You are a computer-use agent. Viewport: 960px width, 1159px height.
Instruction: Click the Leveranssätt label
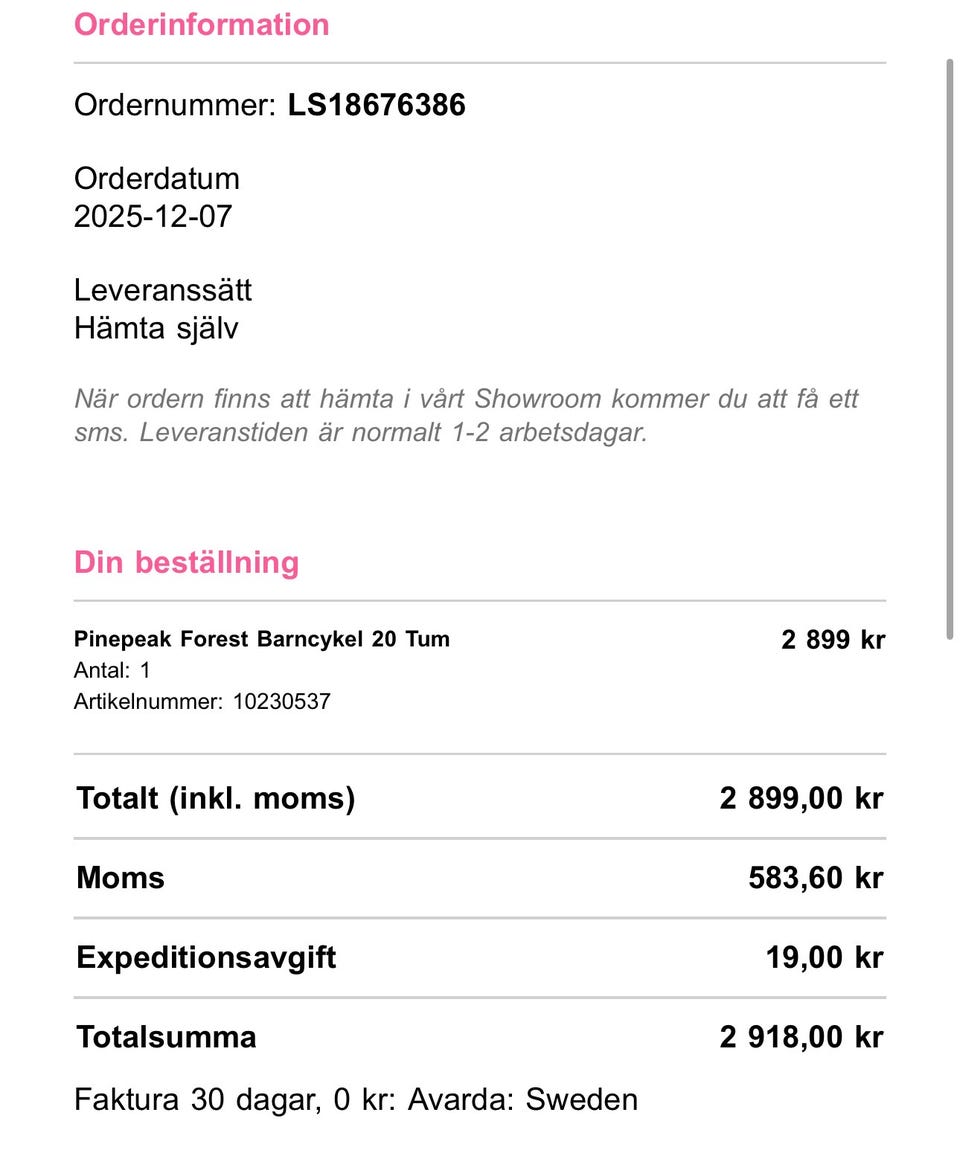163,291
